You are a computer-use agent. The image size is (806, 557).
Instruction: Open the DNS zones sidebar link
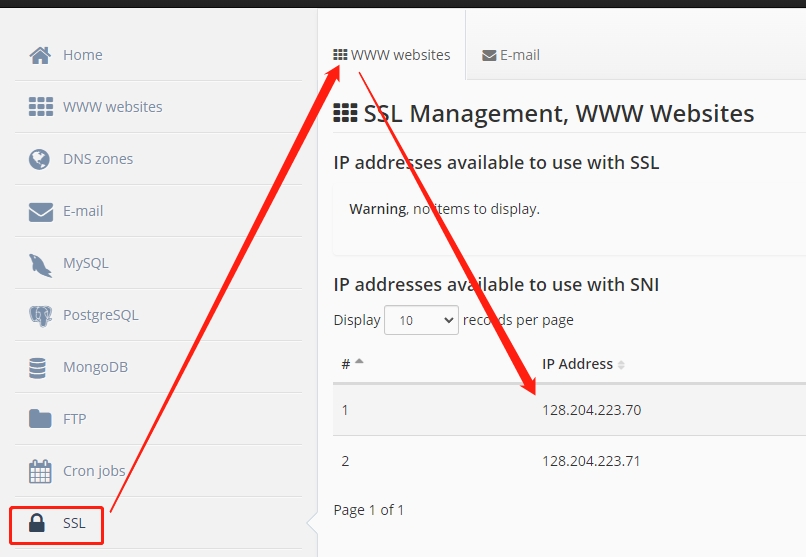[x=98, y=159]
